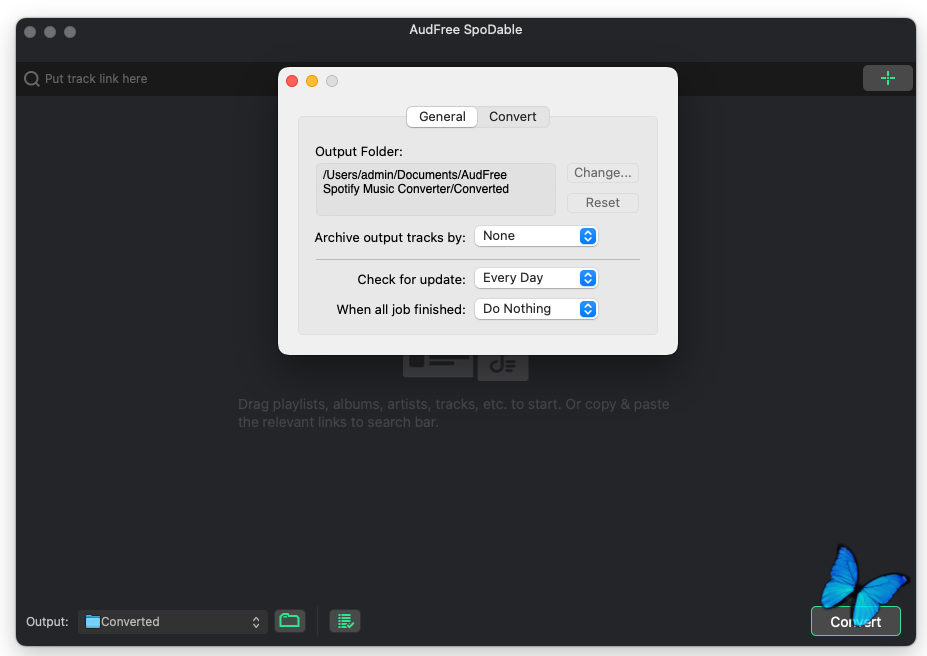Open the output folder via green folder icon
This screenshot has width=927, height=656.
coord(290,621)
